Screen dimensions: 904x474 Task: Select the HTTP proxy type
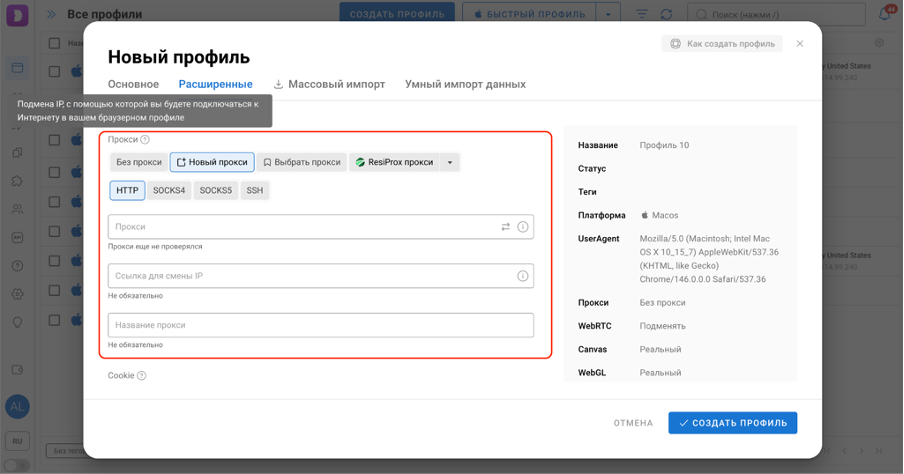click(127, 190)
